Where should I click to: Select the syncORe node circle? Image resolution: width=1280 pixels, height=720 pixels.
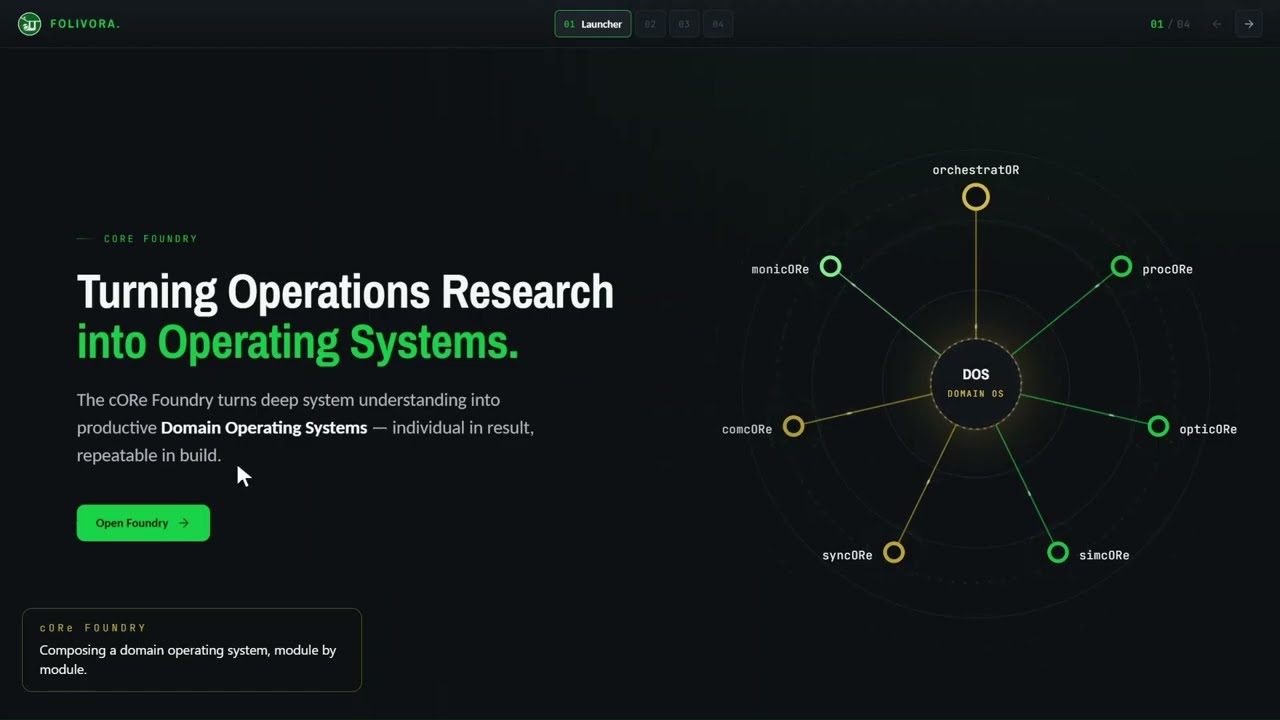(x=894, y=552)
